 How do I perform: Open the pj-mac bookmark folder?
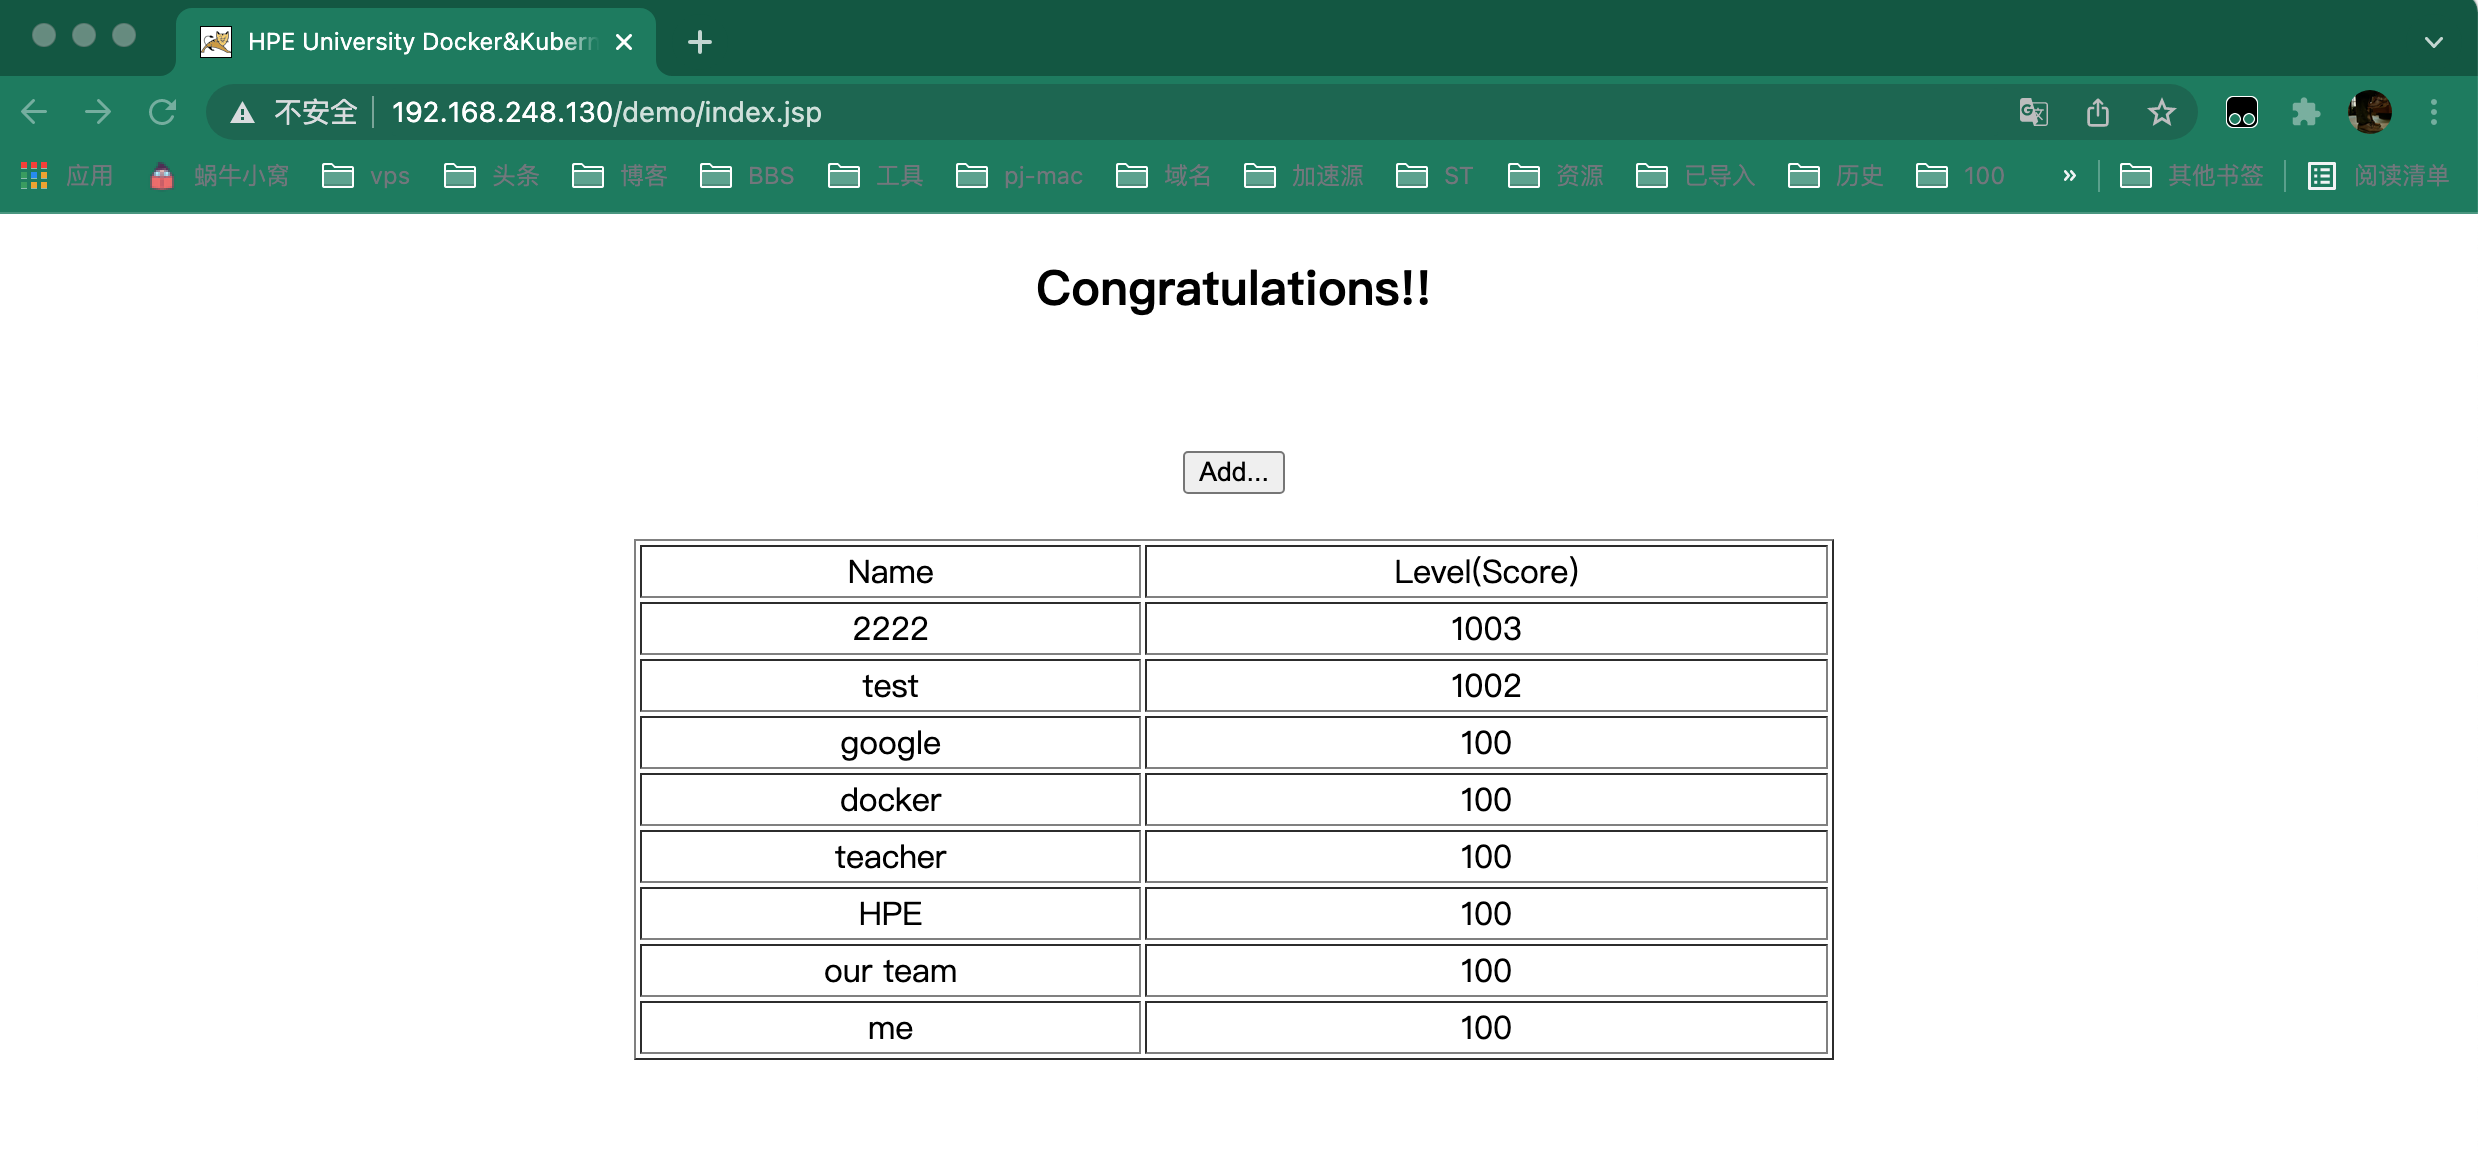(x=1019, y=176)
